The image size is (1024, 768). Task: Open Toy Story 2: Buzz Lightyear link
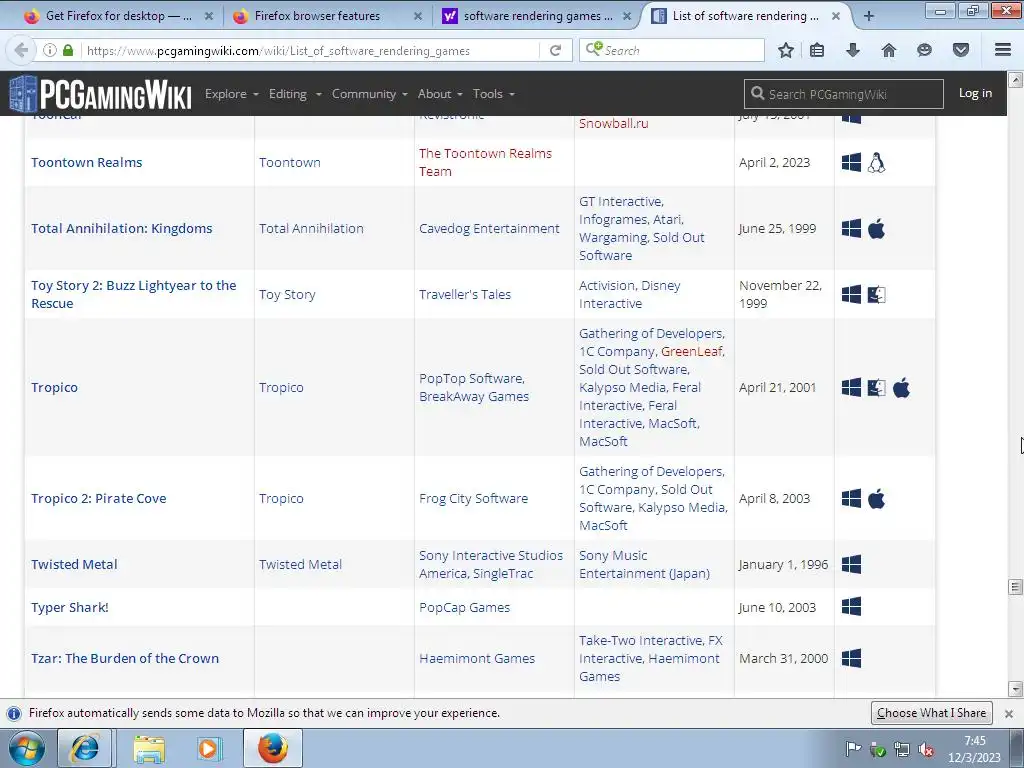point(134,295)
